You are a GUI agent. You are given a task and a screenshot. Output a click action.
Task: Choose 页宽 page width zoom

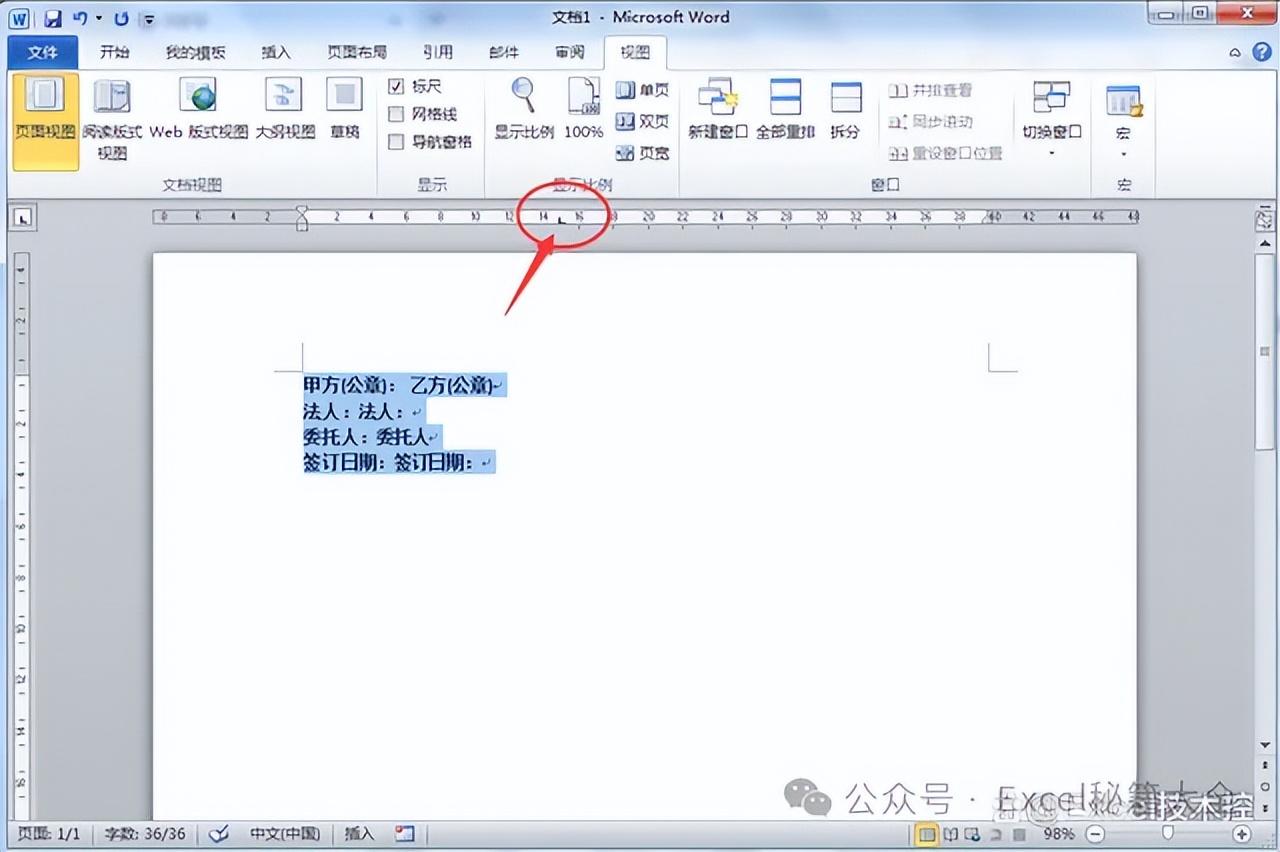[642, 153]
